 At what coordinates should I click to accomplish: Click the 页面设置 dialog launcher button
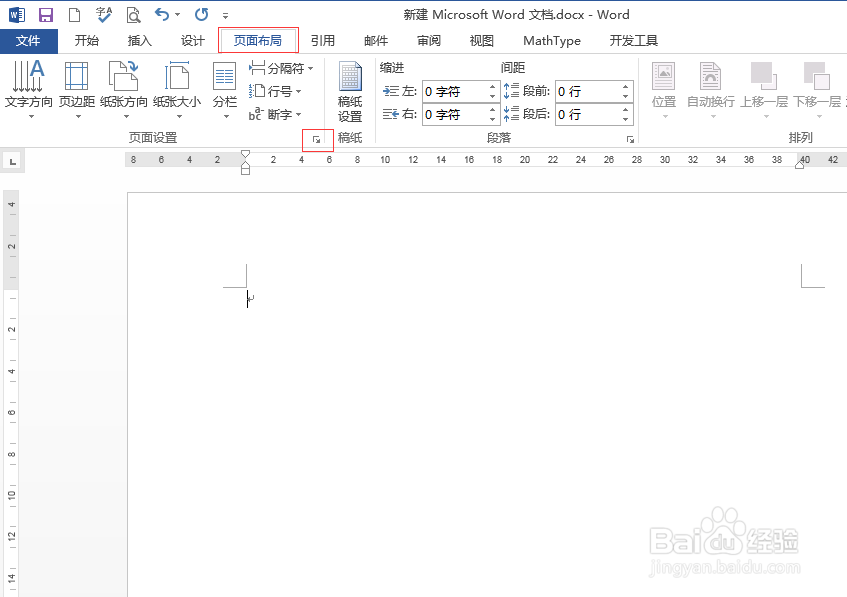317,140
